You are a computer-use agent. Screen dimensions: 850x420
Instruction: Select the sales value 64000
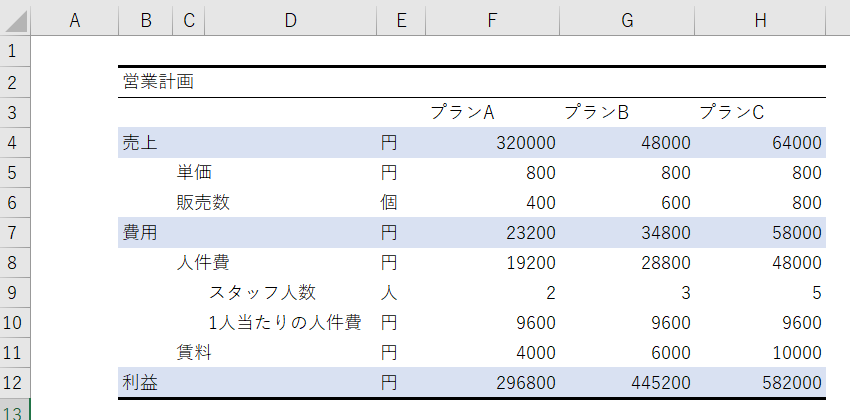[x=797, y=143]
